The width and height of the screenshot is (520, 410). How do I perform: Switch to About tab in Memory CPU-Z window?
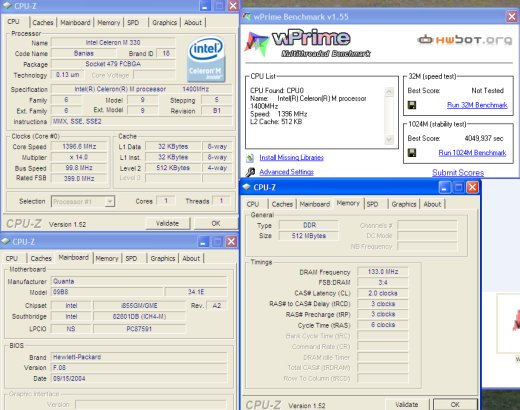(x=432, y=204)
